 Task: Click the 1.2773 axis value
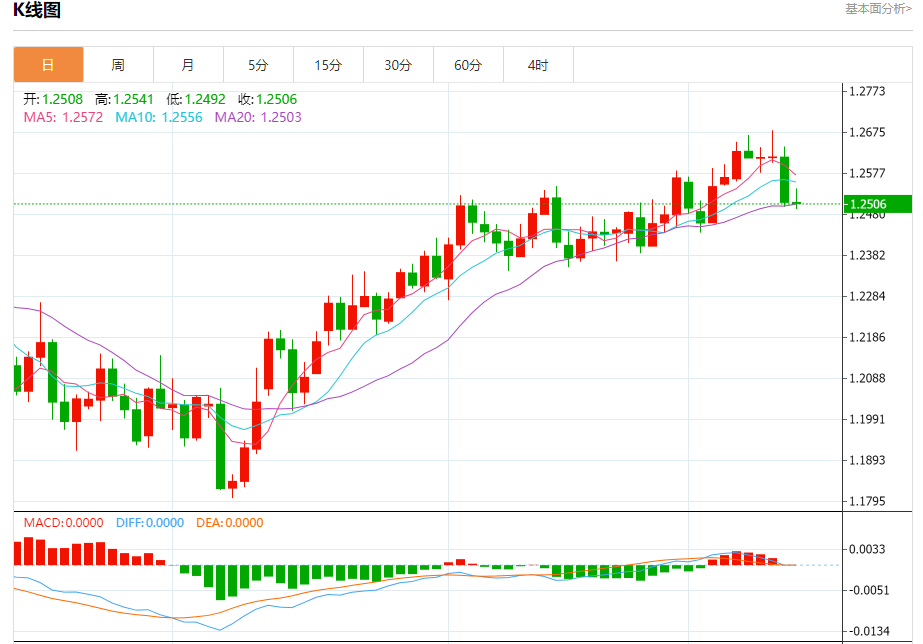click(866, 91)
